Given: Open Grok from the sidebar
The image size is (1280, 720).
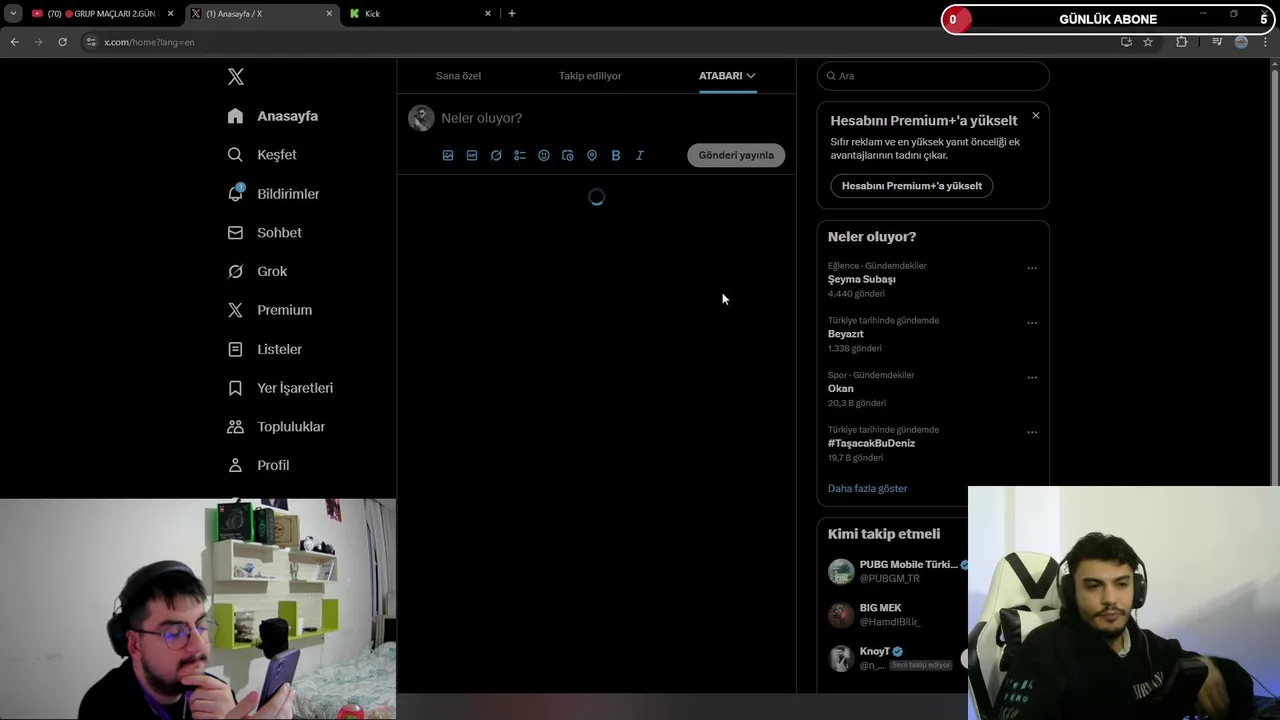Looking at the screenshot, I should pos(257,271).
